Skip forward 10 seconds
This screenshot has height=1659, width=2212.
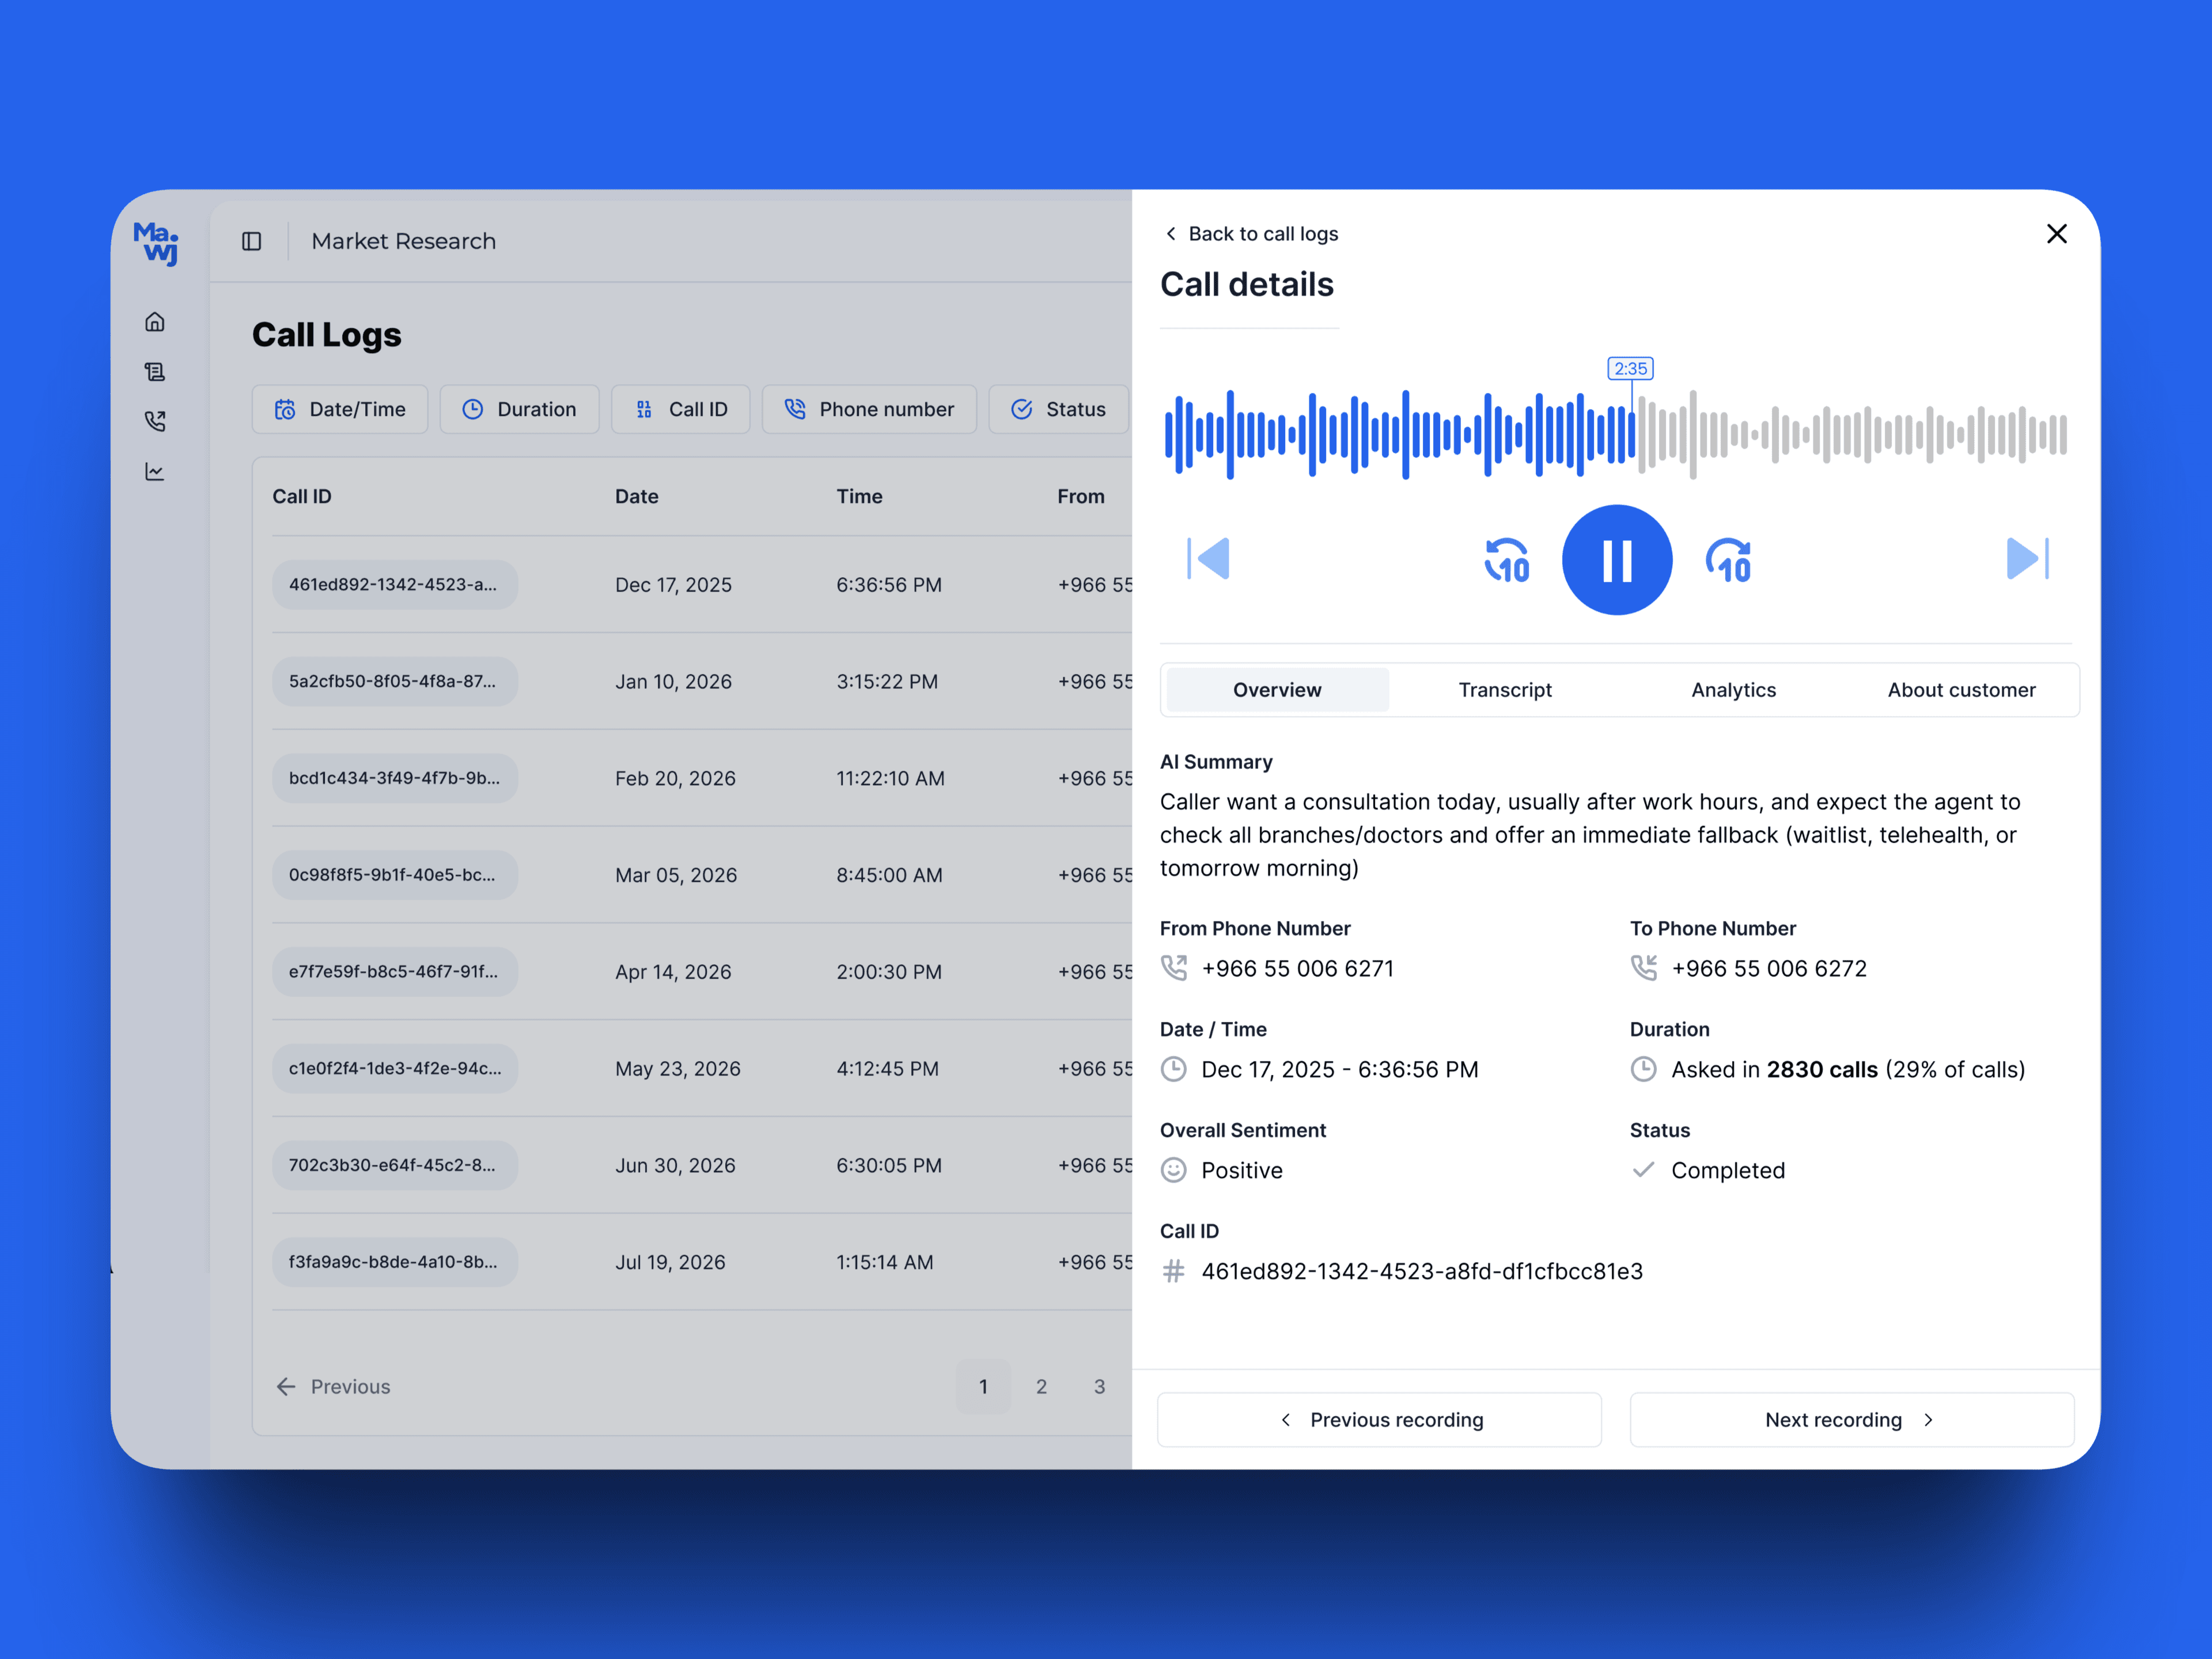click(x=1728, y=560)
